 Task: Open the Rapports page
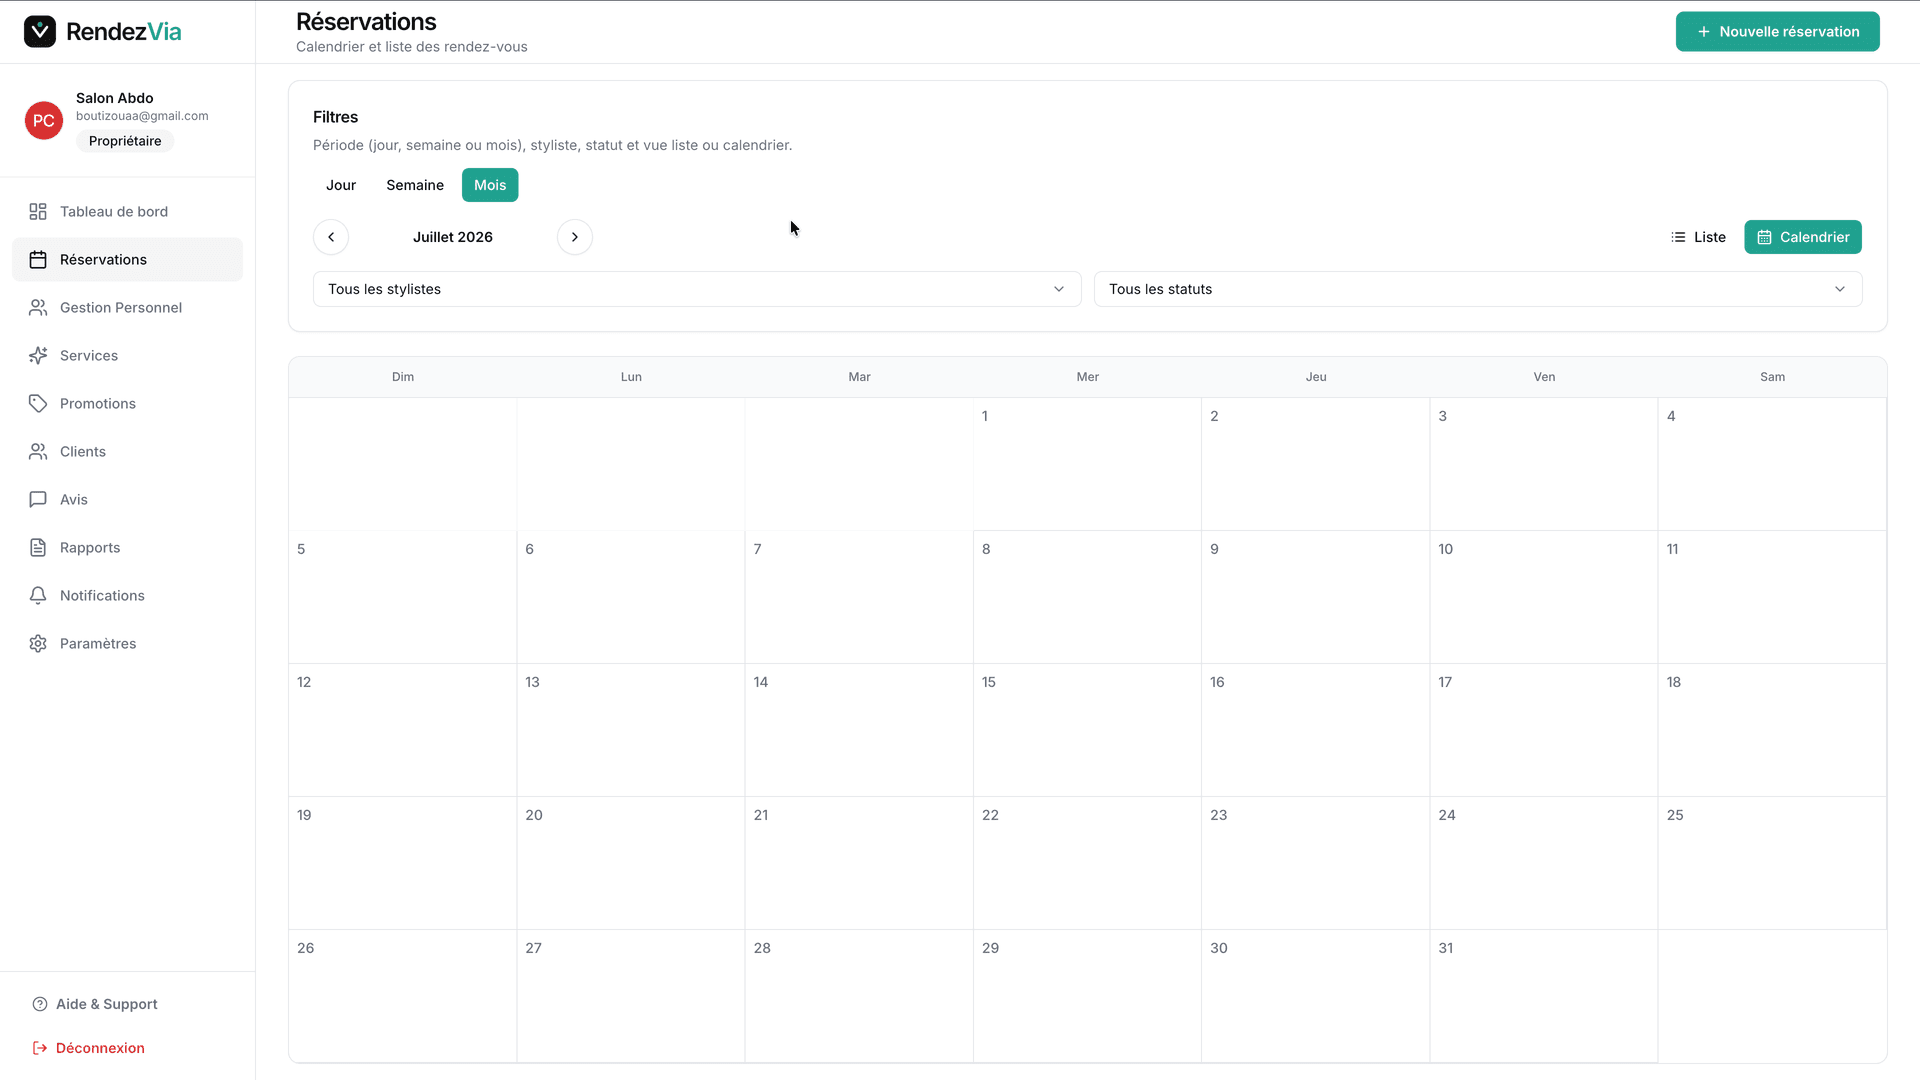[x=127, y=548]
